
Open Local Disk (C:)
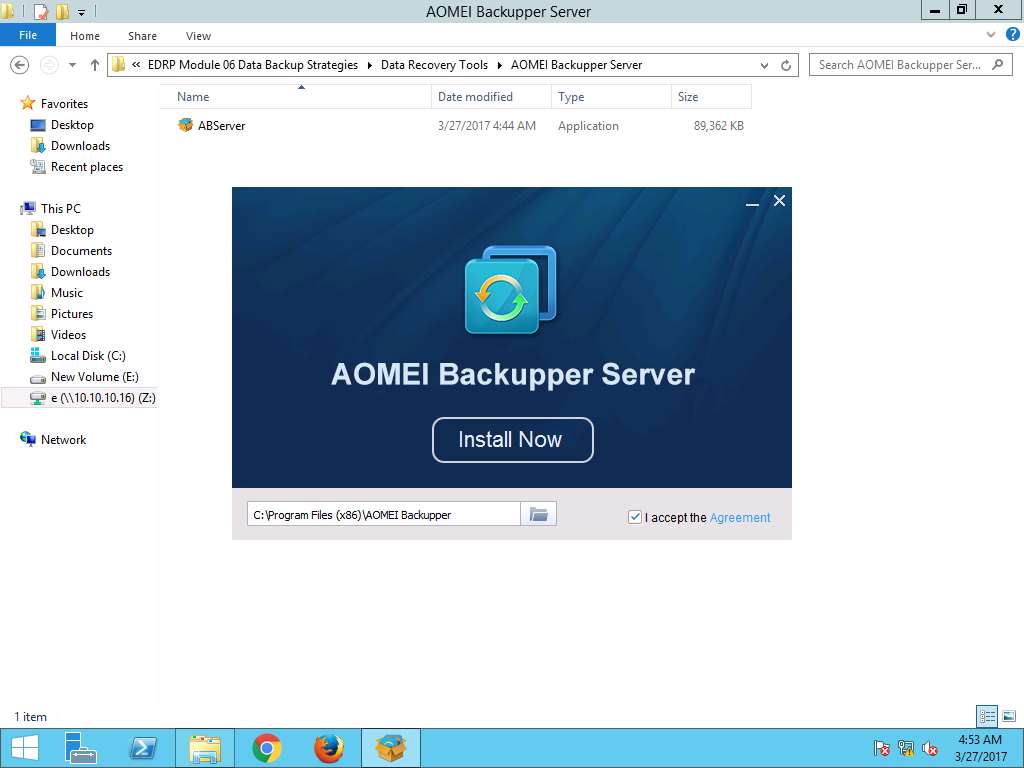tap(88, 356)
